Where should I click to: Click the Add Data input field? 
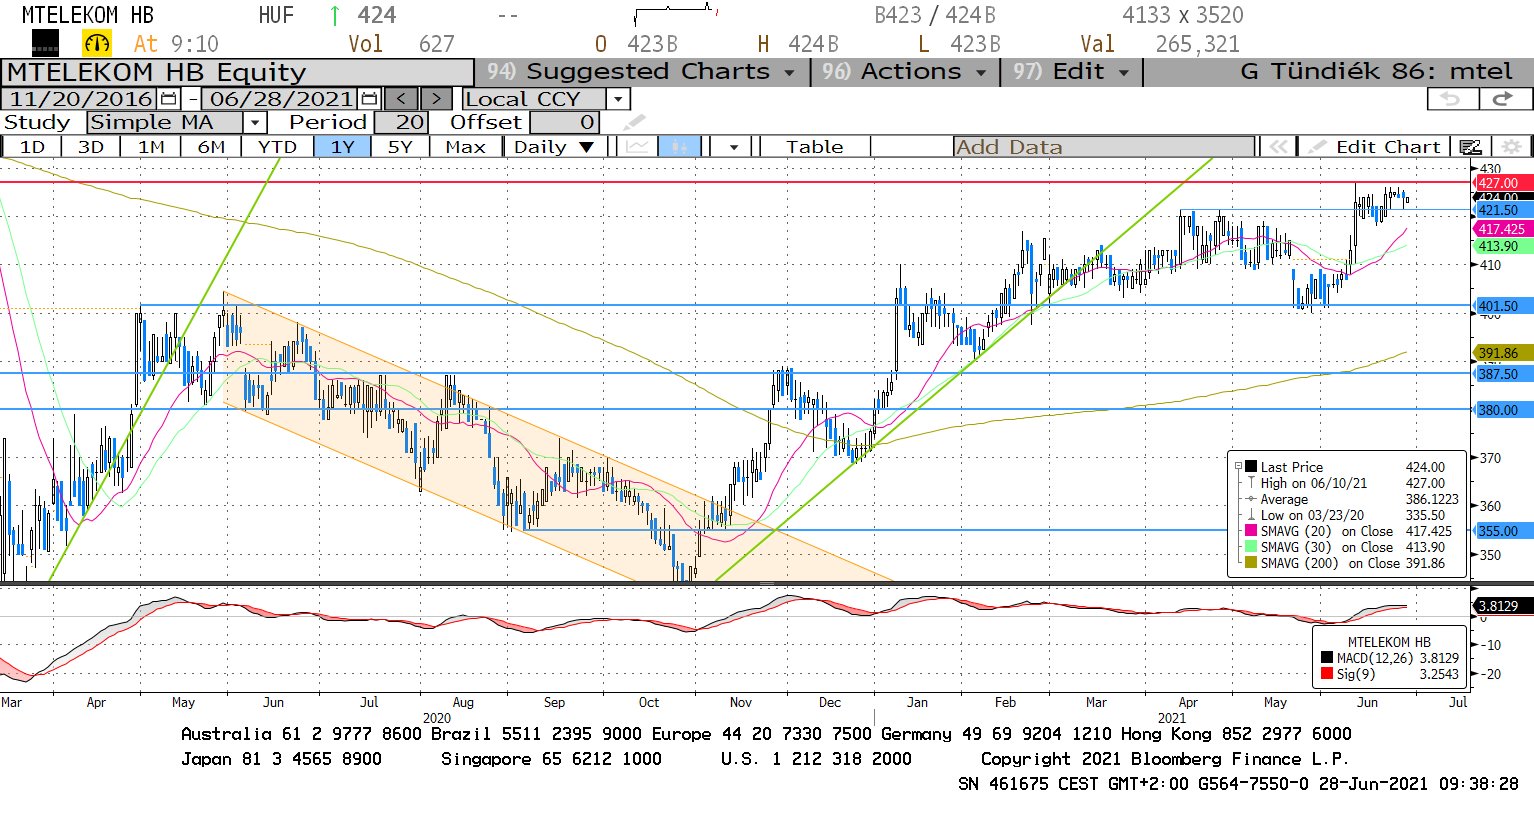coord(1104,147)
